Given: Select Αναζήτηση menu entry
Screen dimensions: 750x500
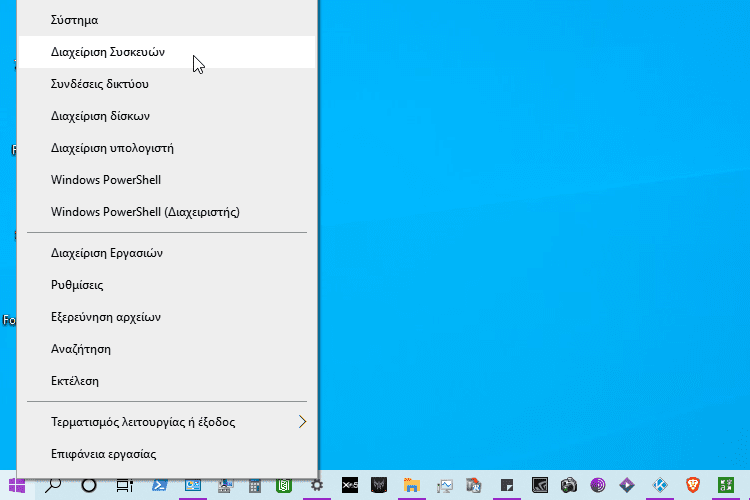Looking at the screenshot, I should coord(167,349).
